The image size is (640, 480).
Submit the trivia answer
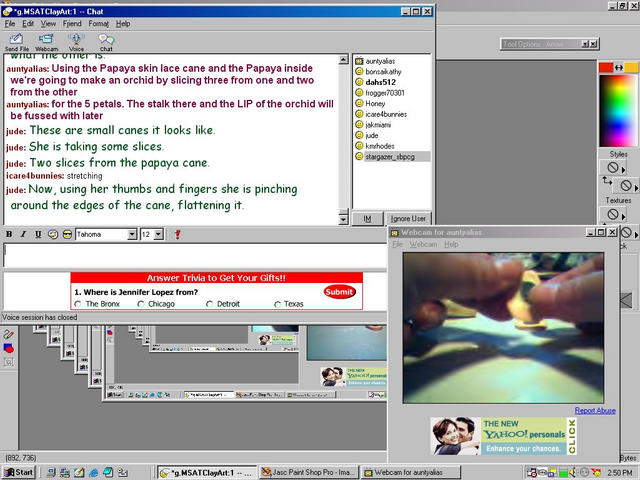pos(339,292)
